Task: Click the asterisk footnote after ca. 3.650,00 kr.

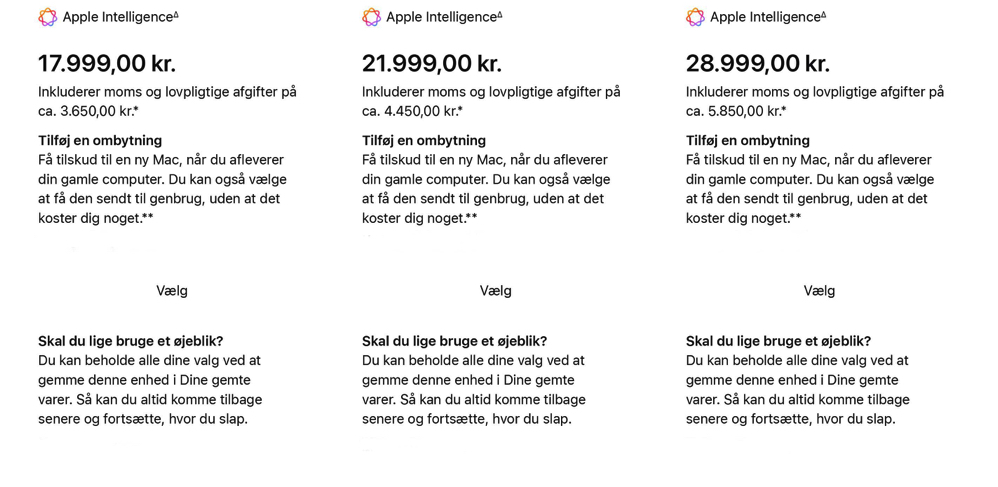Action: point(136,110)
